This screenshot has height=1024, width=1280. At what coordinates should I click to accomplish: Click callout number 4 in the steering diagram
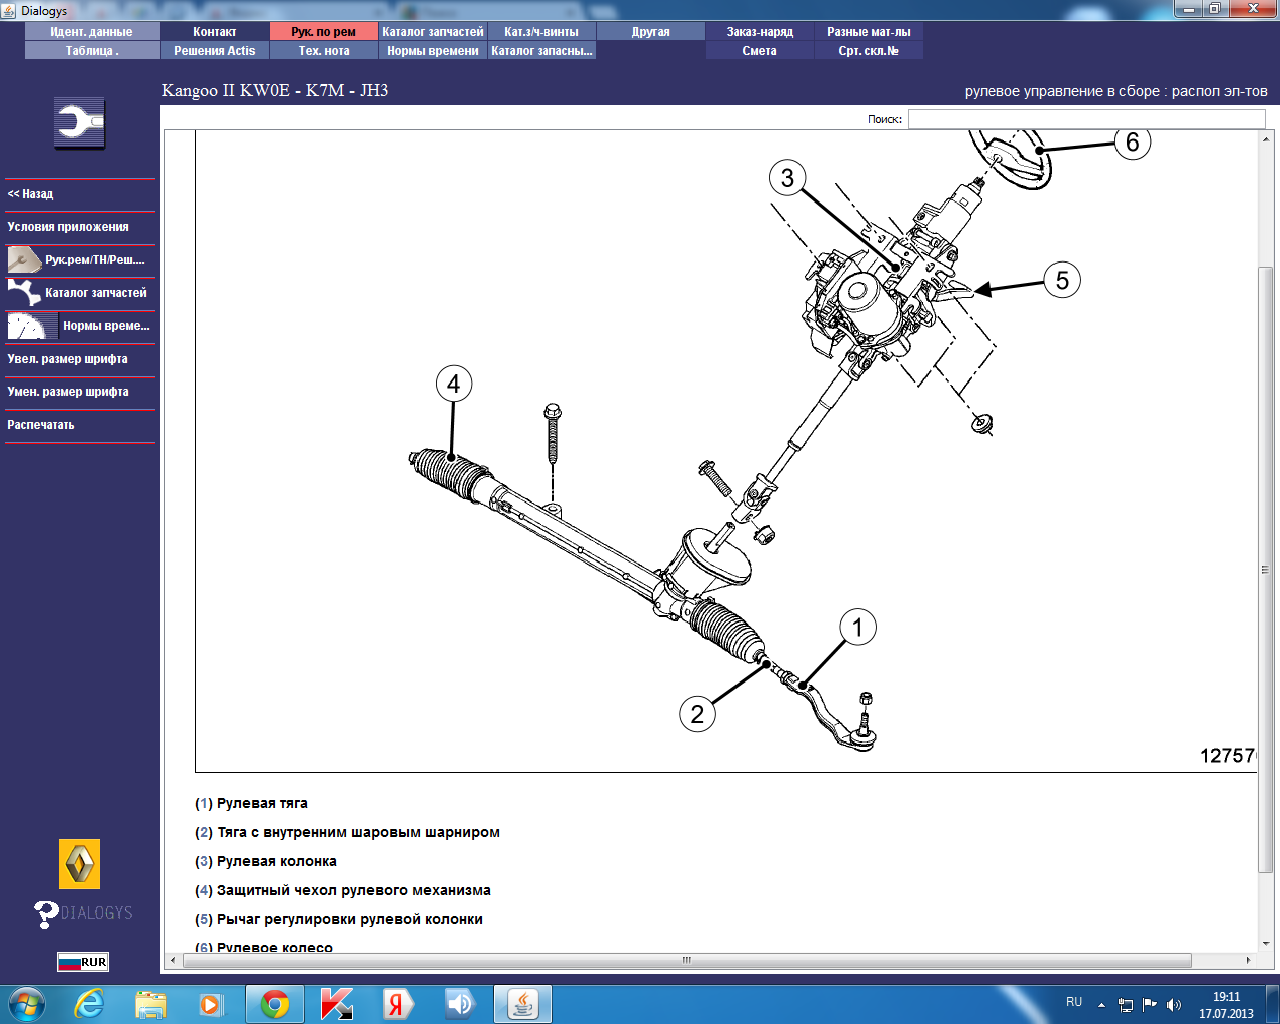[454, 384]
